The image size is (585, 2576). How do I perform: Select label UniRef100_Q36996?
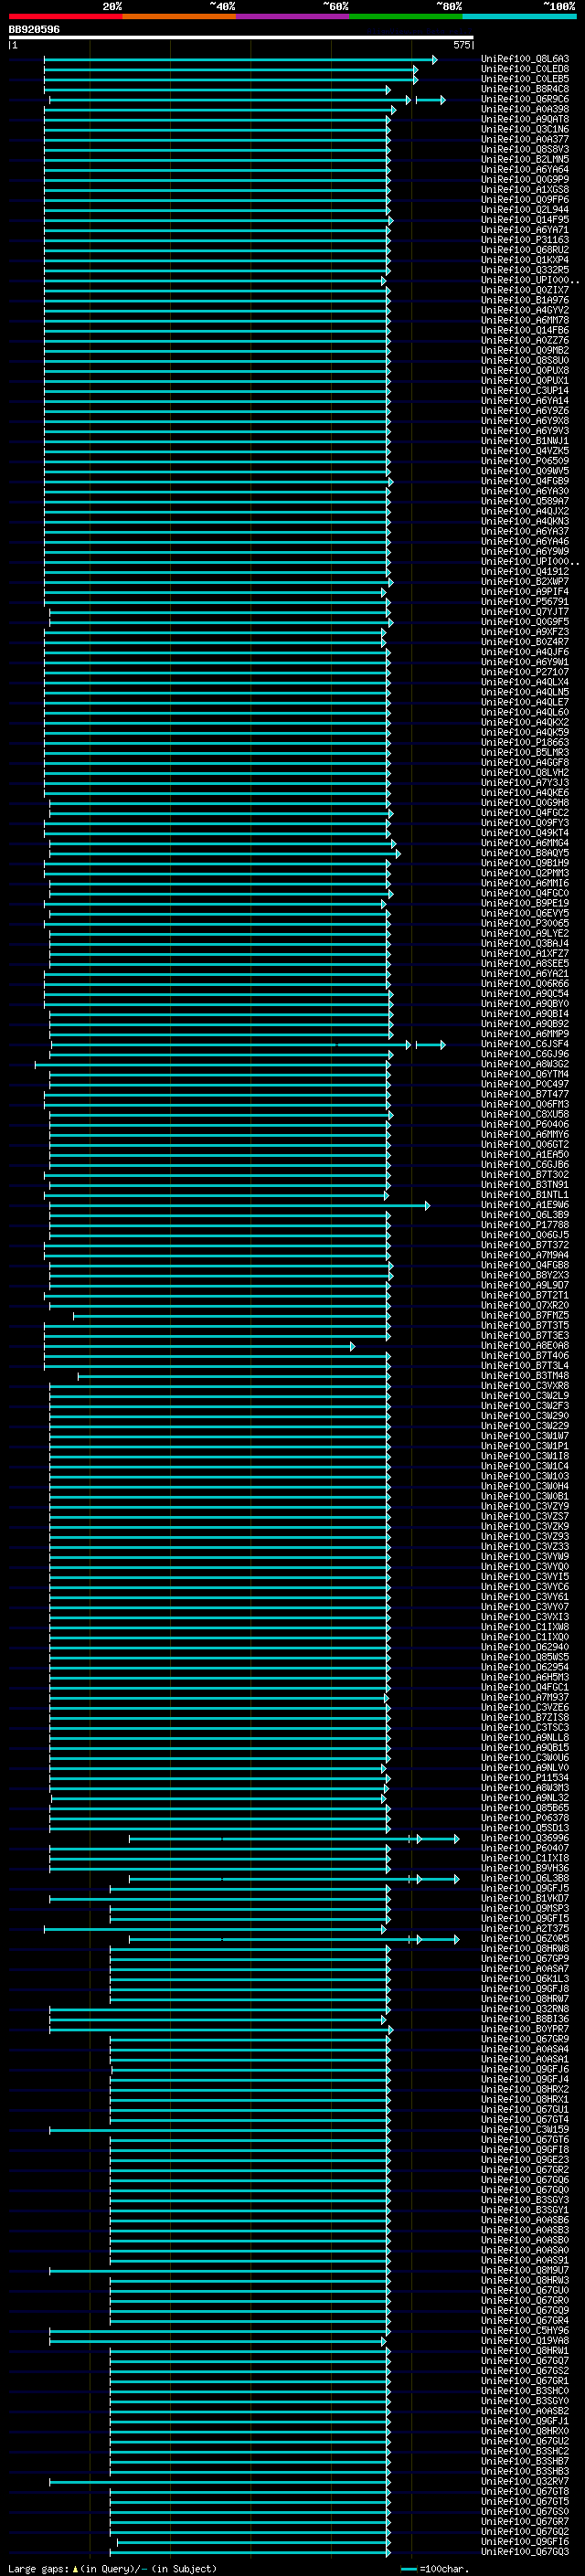click(525, 1838)
